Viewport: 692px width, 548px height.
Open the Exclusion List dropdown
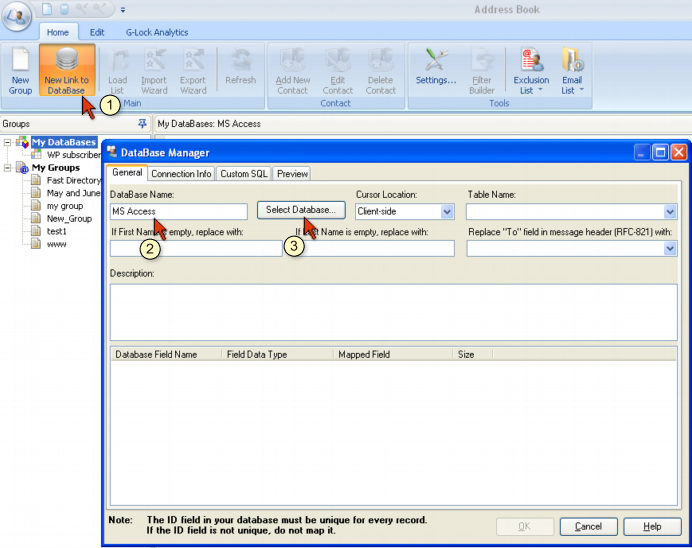point(531,71)
